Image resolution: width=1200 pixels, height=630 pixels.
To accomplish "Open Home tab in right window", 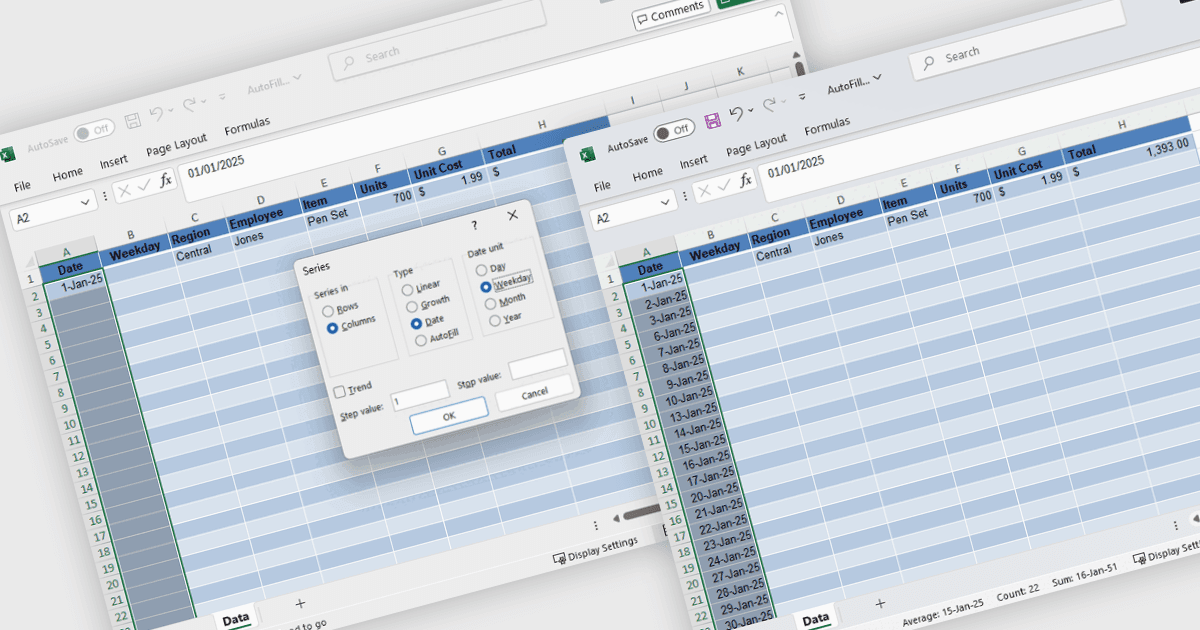I will (x=647, y=173).
